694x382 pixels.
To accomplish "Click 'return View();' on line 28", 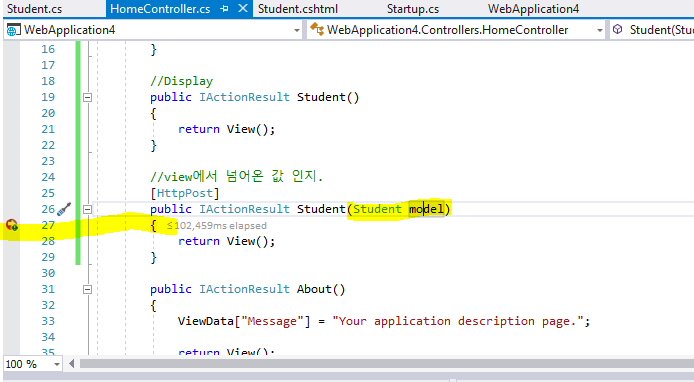I will point(227,241).
